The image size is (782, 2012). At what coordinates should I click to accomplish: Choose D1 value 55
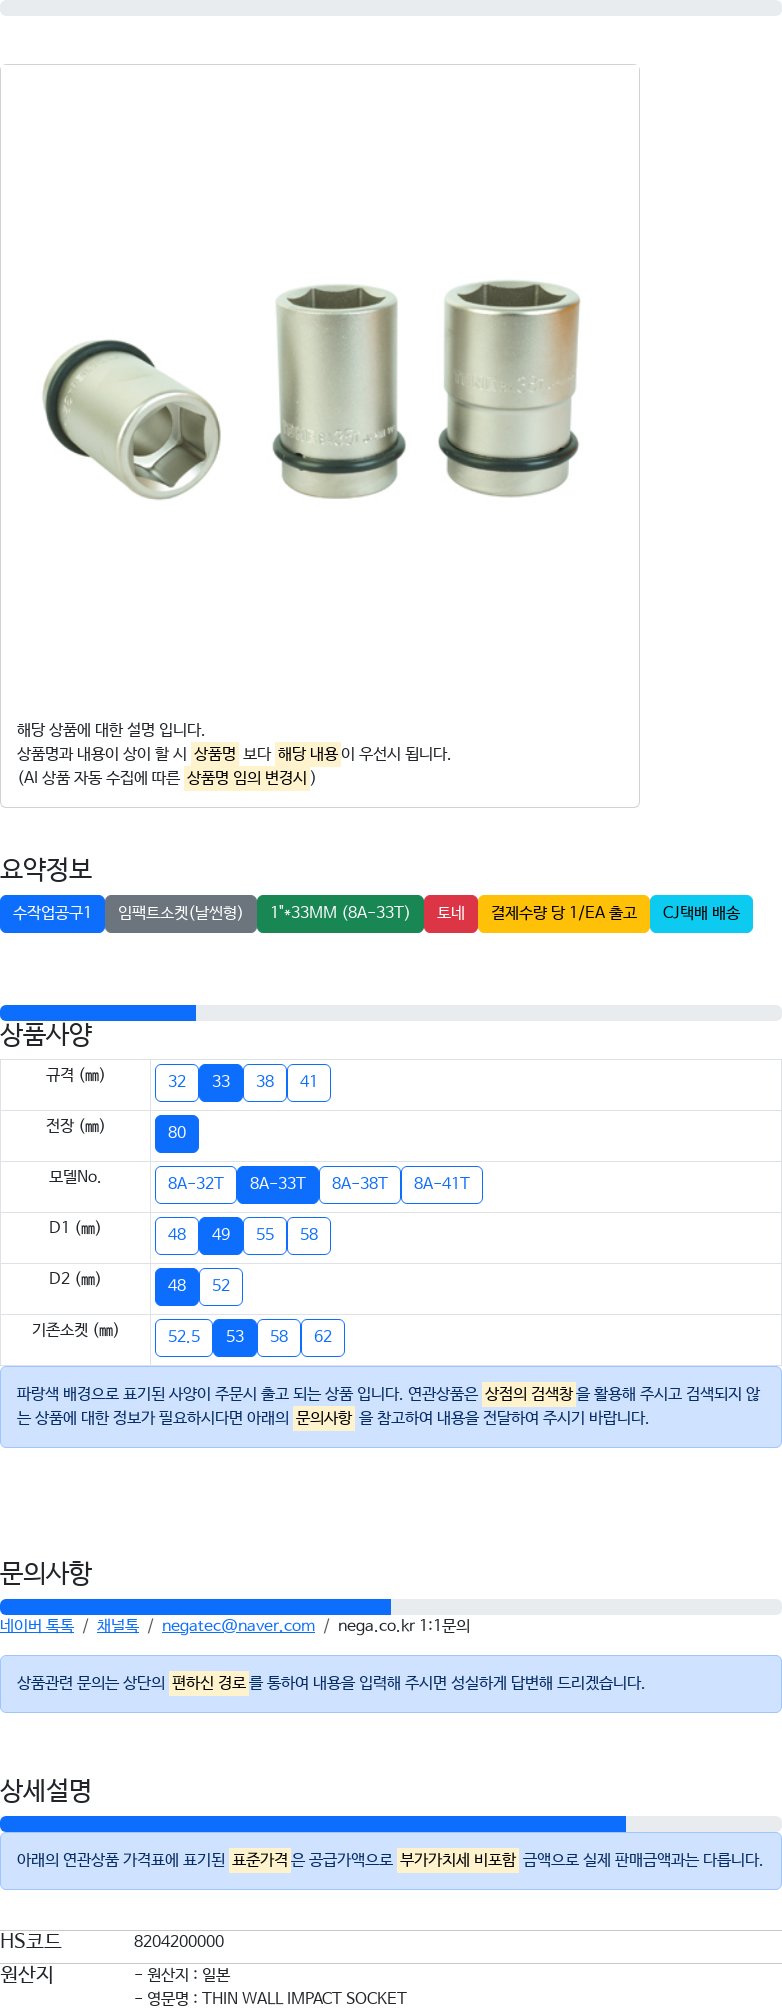point(265,1235)
